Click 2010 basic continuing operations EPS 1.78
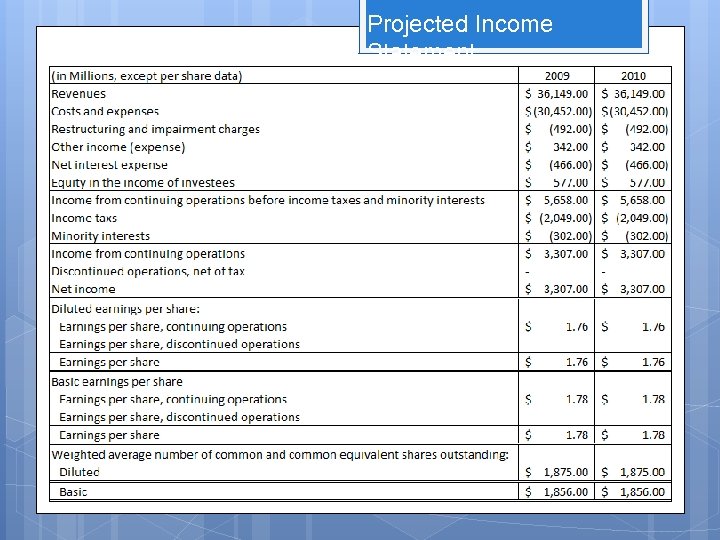This screenshot has height=540, width=720. [653, 399]
